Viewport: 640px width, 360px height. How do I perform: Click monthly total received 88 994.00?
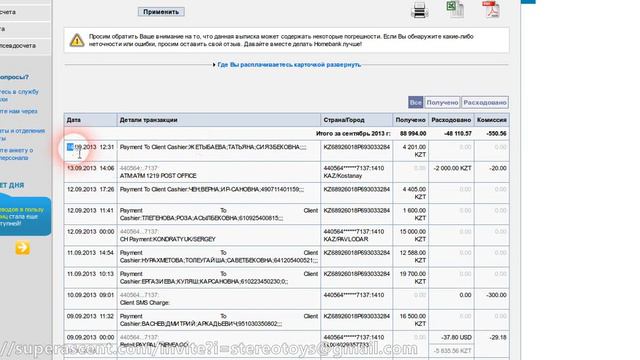413,133
